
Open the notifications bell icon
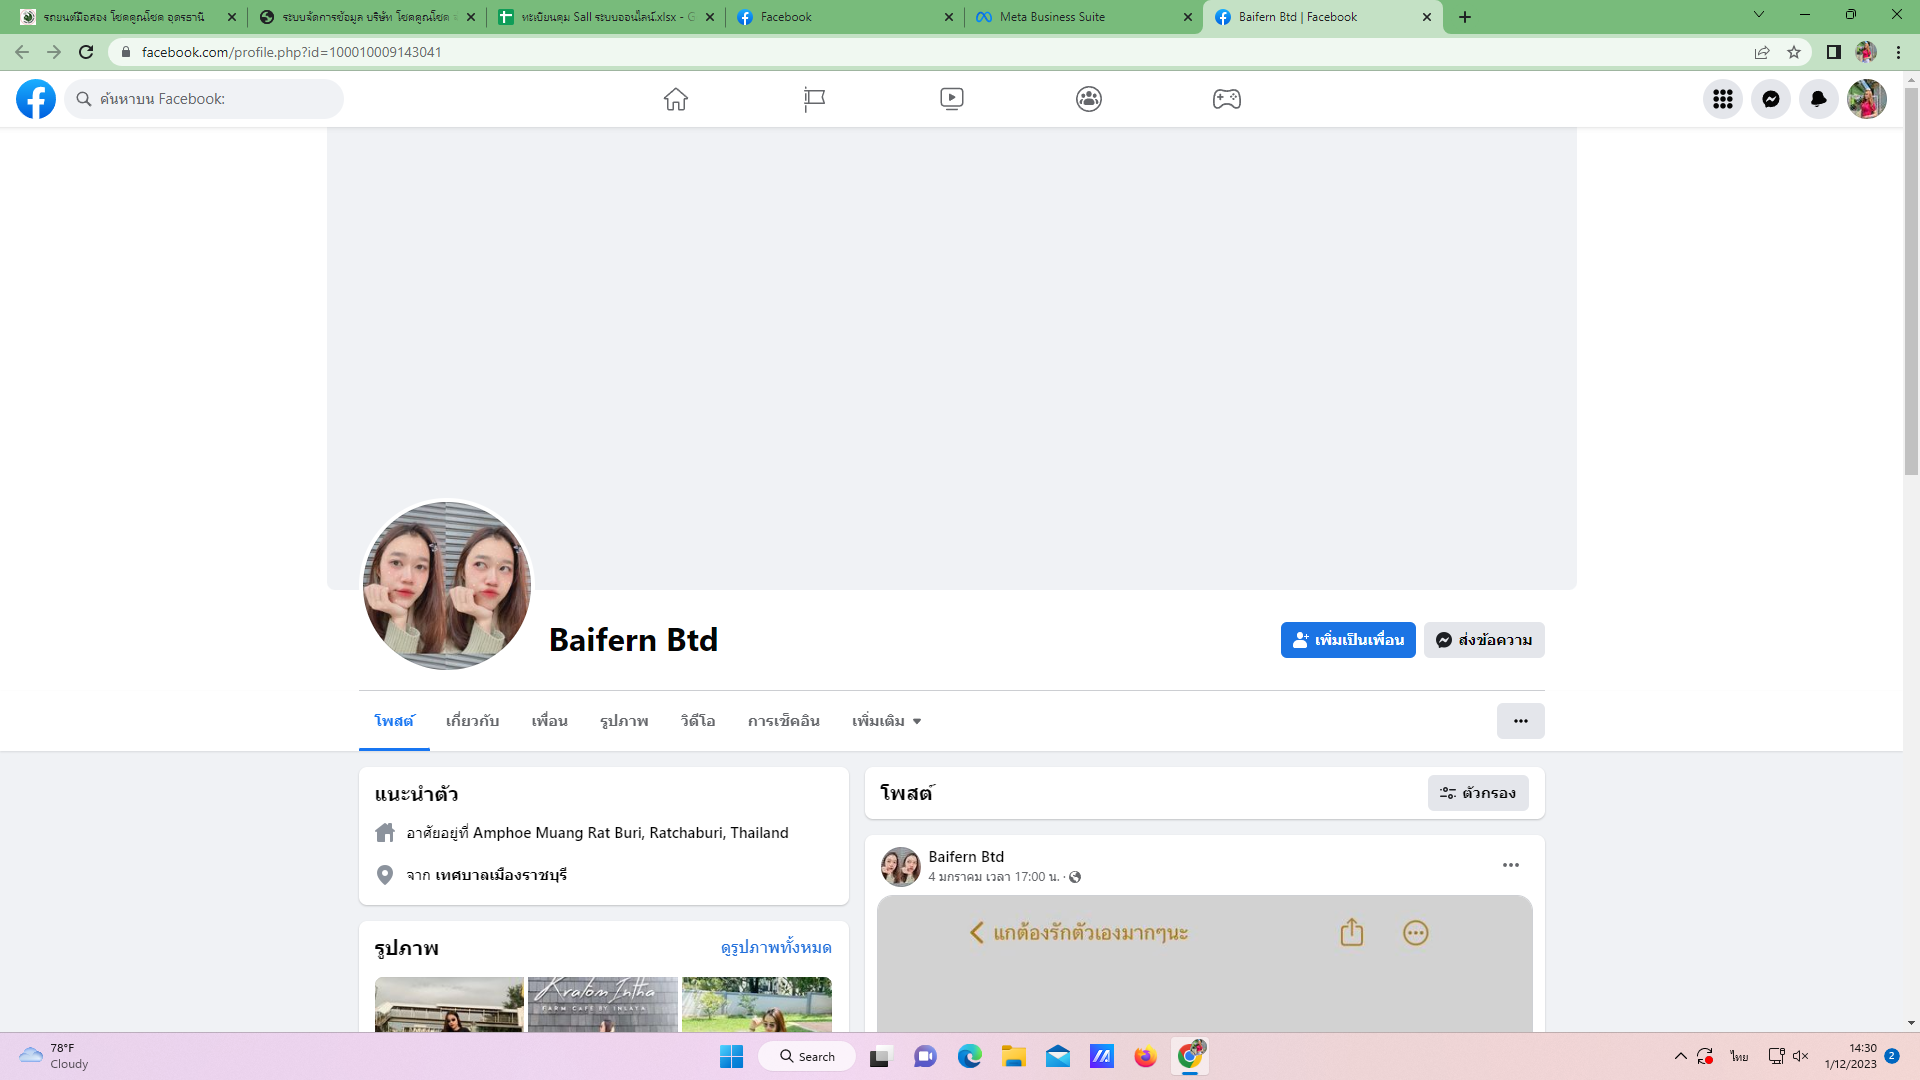(1818, 99)
